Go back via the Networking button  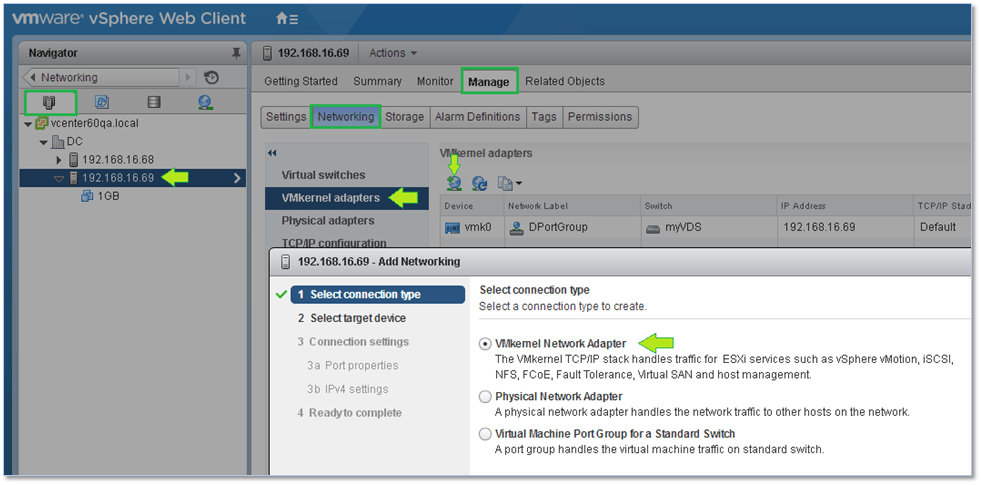point(101,78)
